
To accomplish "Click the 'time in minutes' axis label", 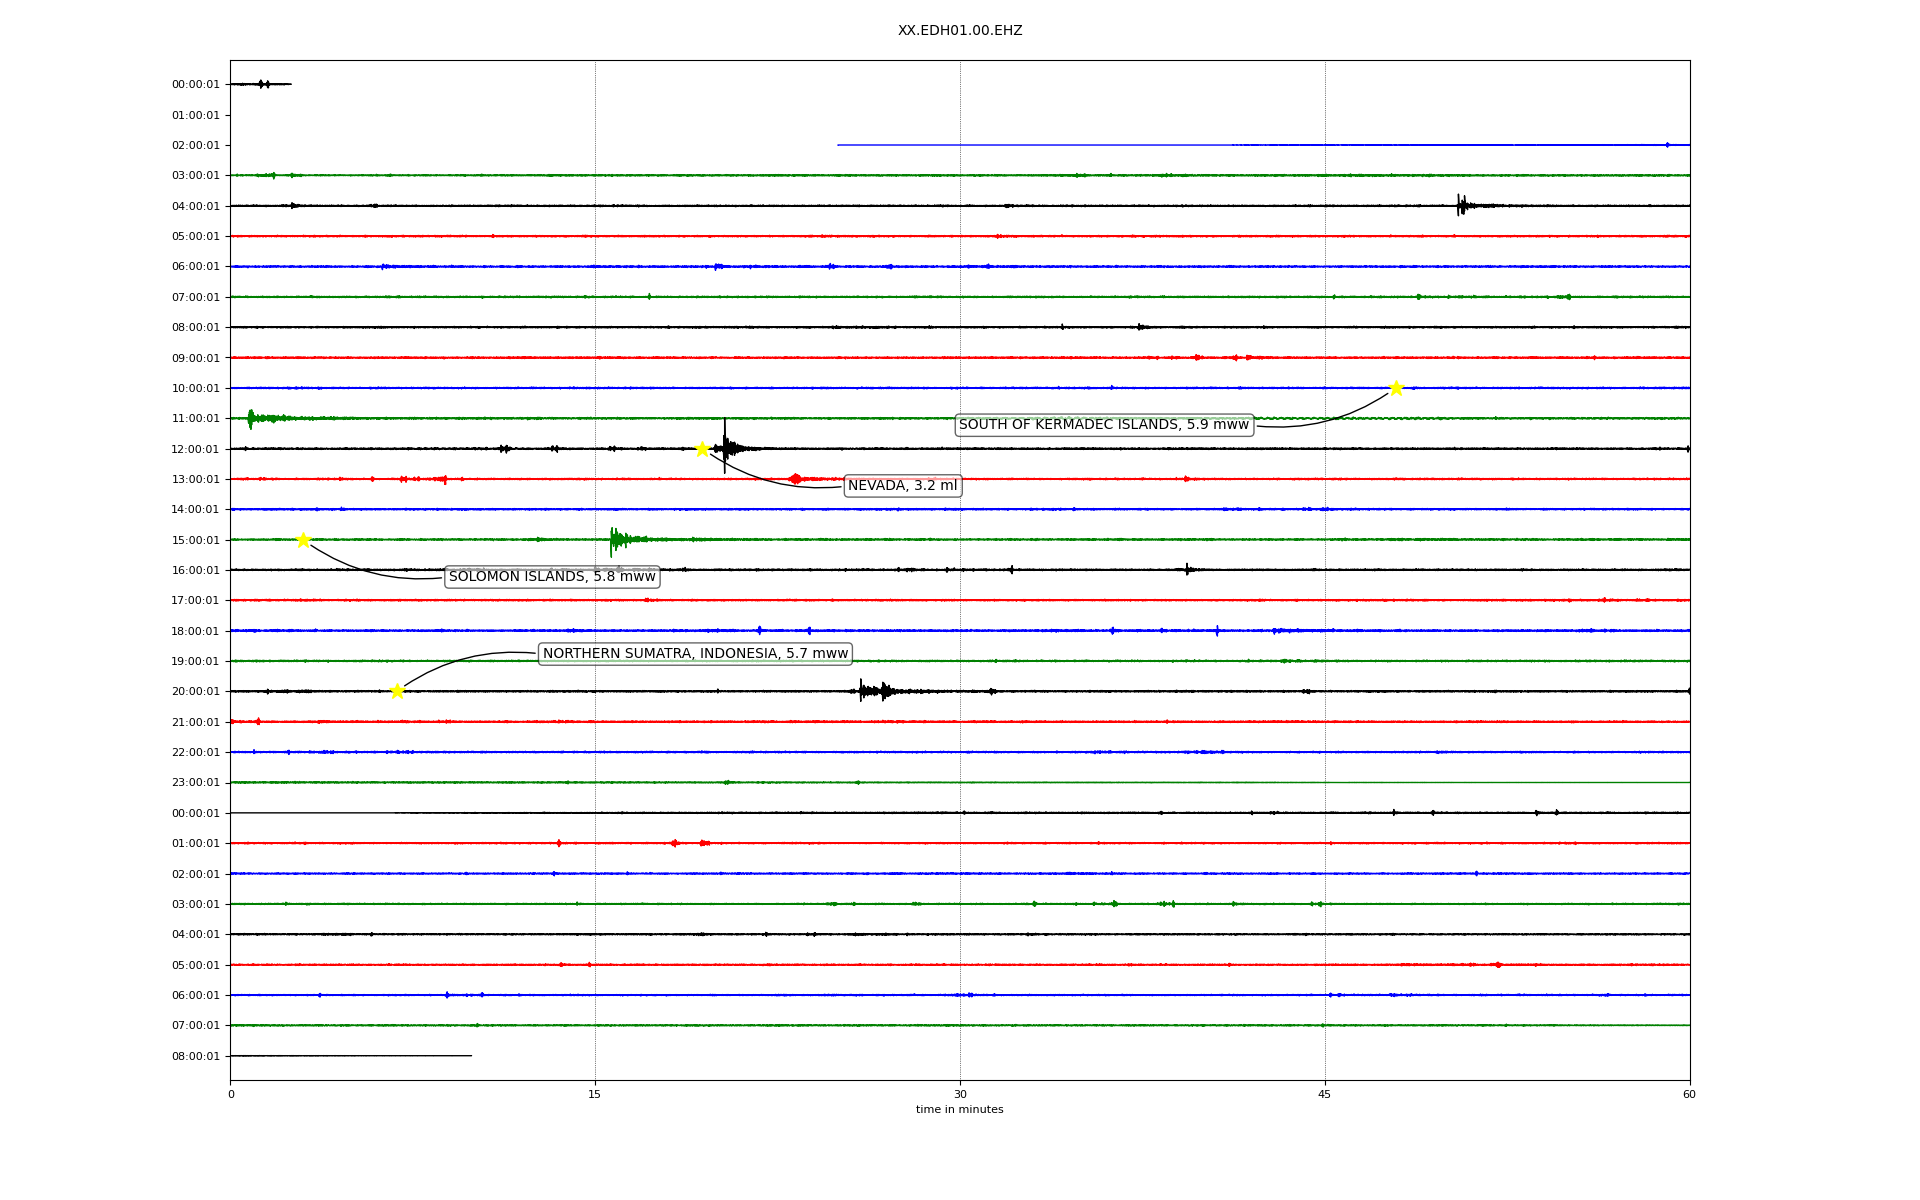I will click(x=959, y=1110).
